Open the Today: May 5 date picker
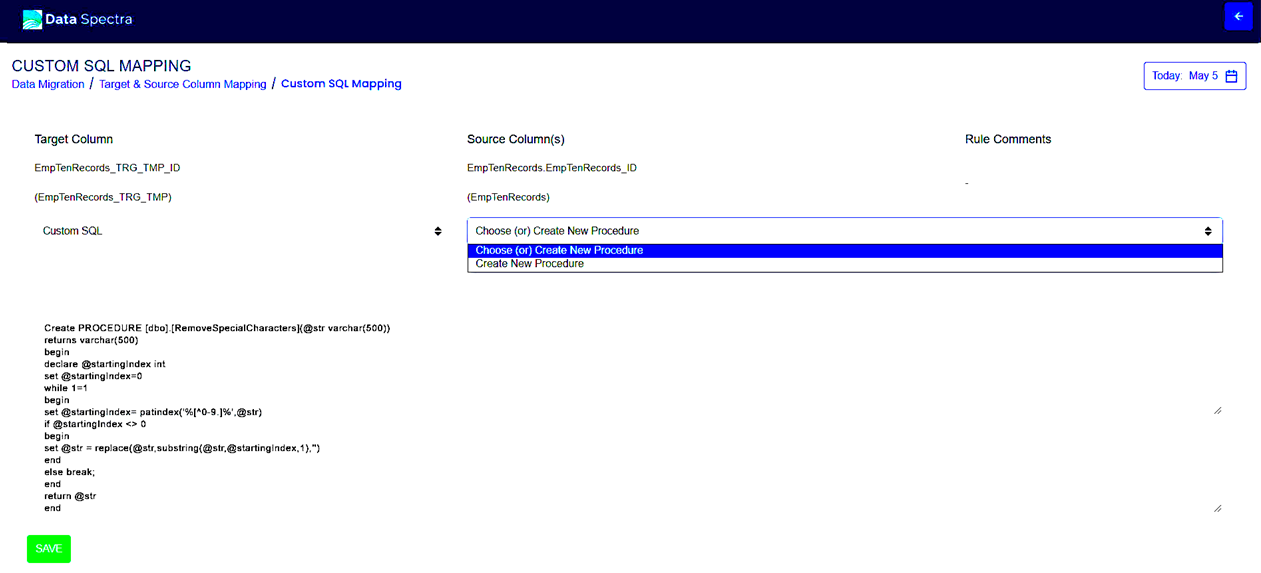 1194,76
